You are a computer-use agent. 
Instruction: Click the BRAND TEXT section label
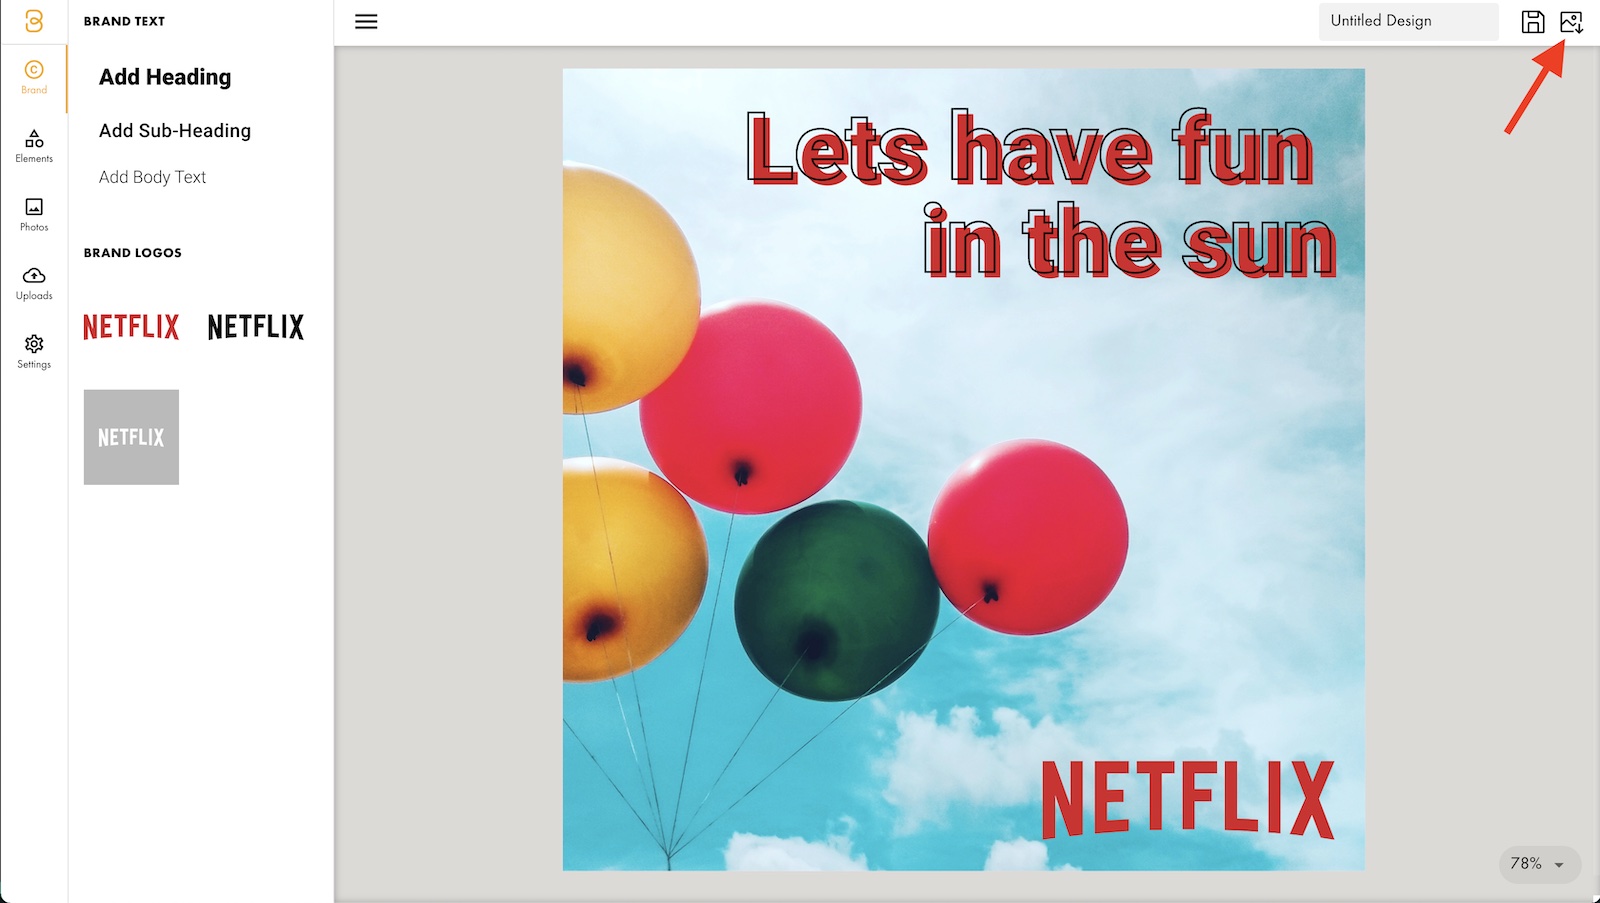pos(124,21)
